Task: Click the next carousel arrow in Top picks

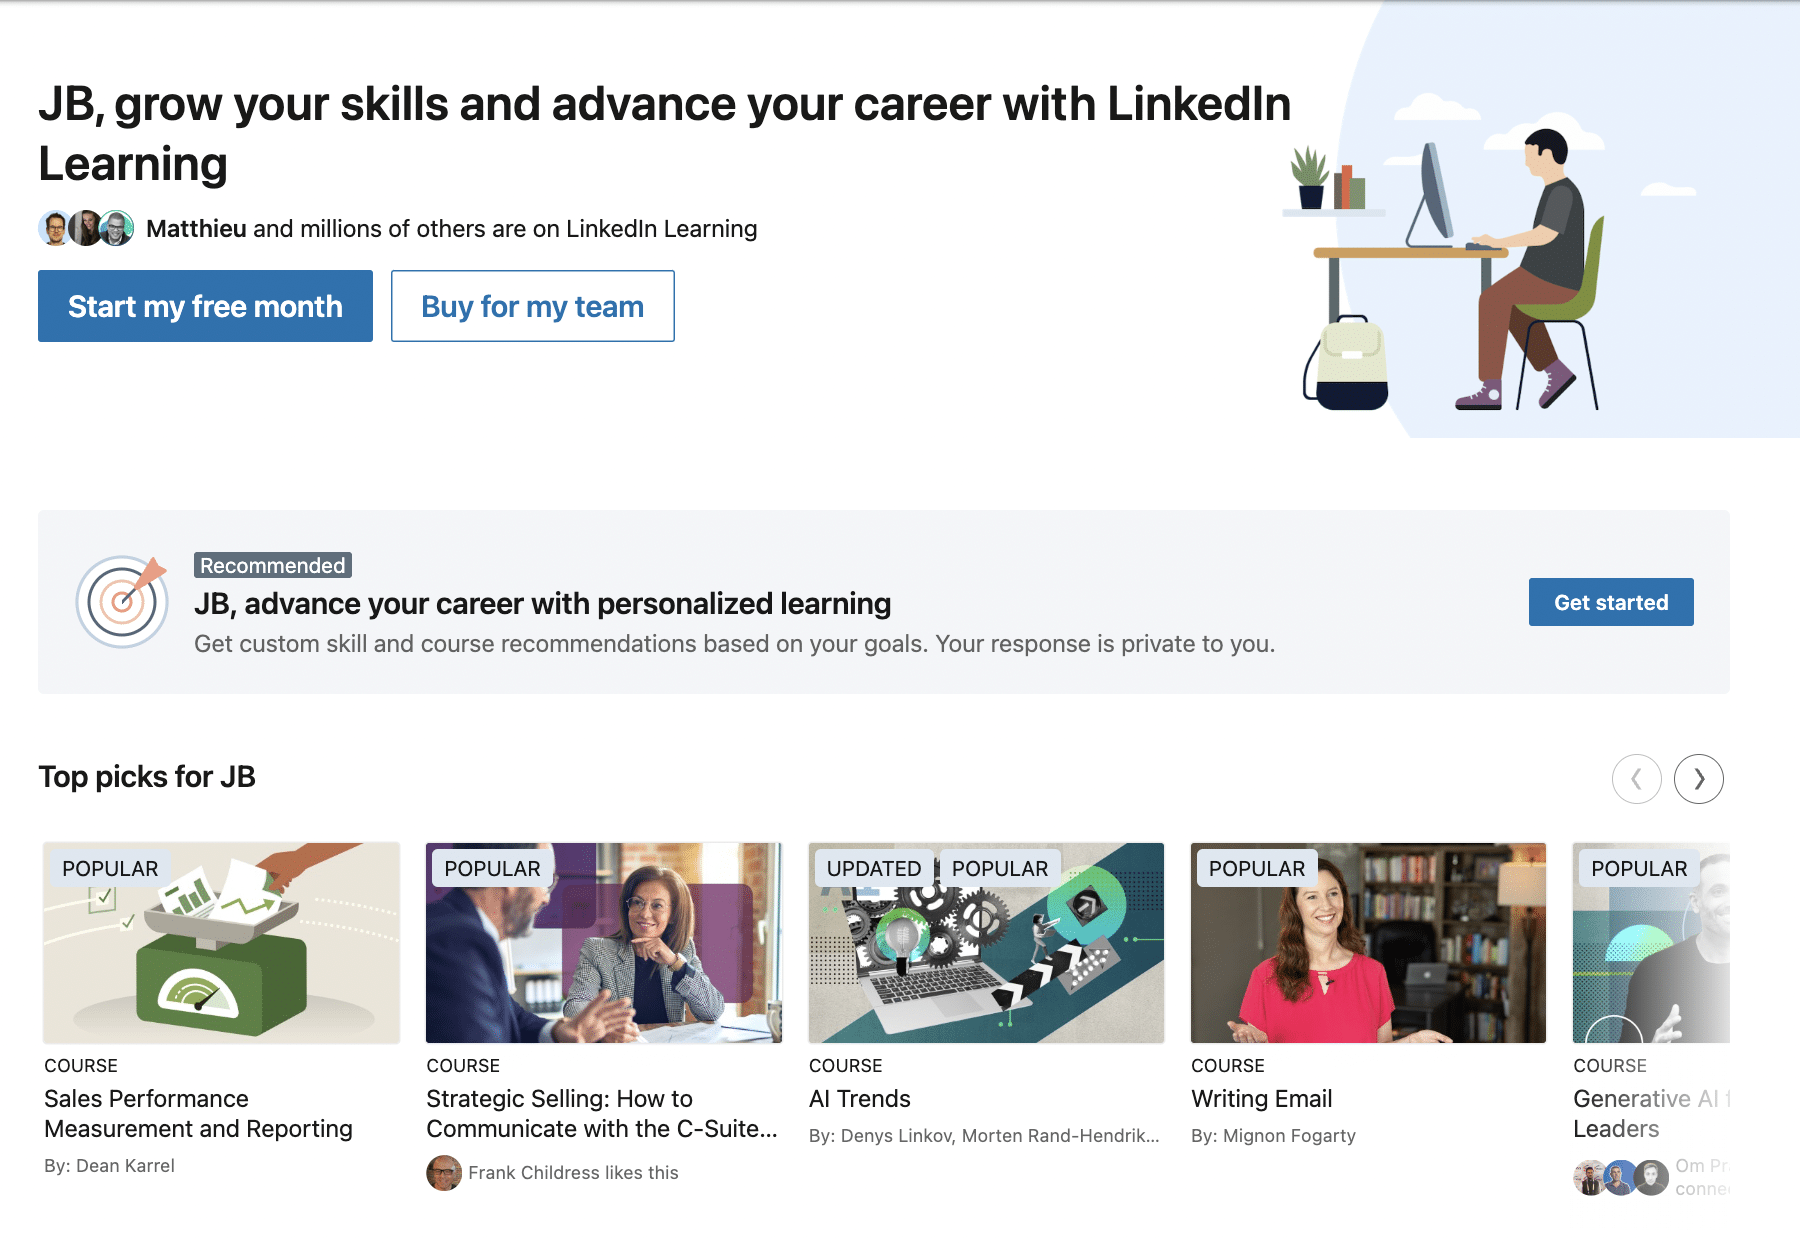Action: [1698, 779]
